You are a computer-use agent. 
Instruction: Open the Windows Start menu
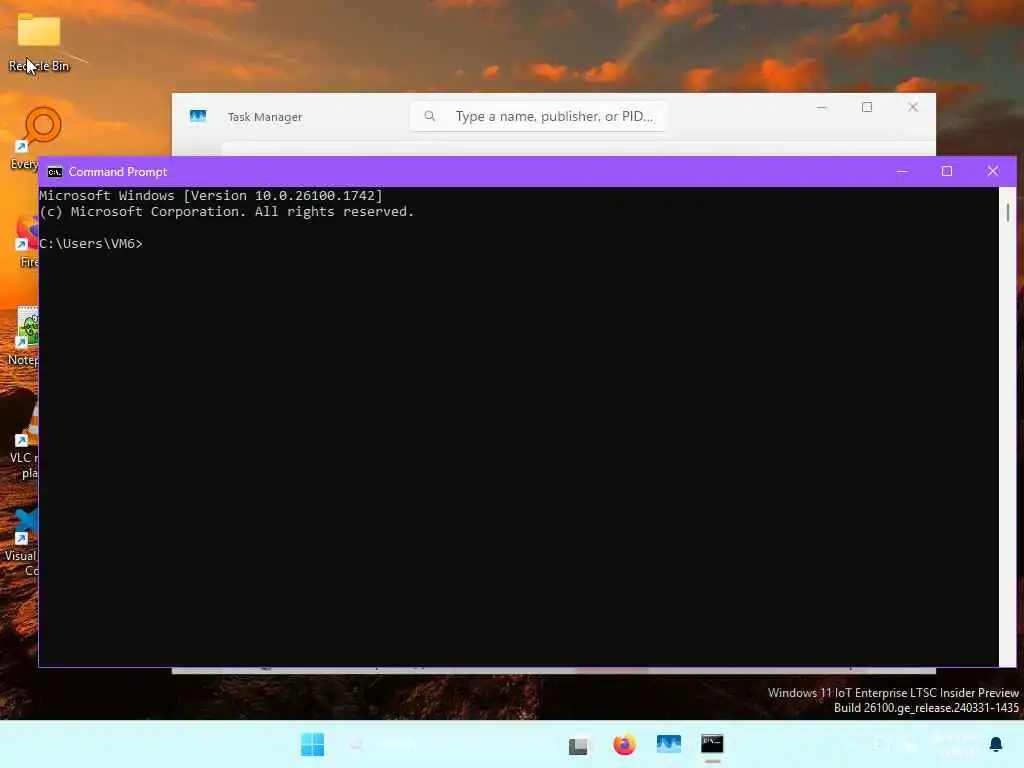312,744
